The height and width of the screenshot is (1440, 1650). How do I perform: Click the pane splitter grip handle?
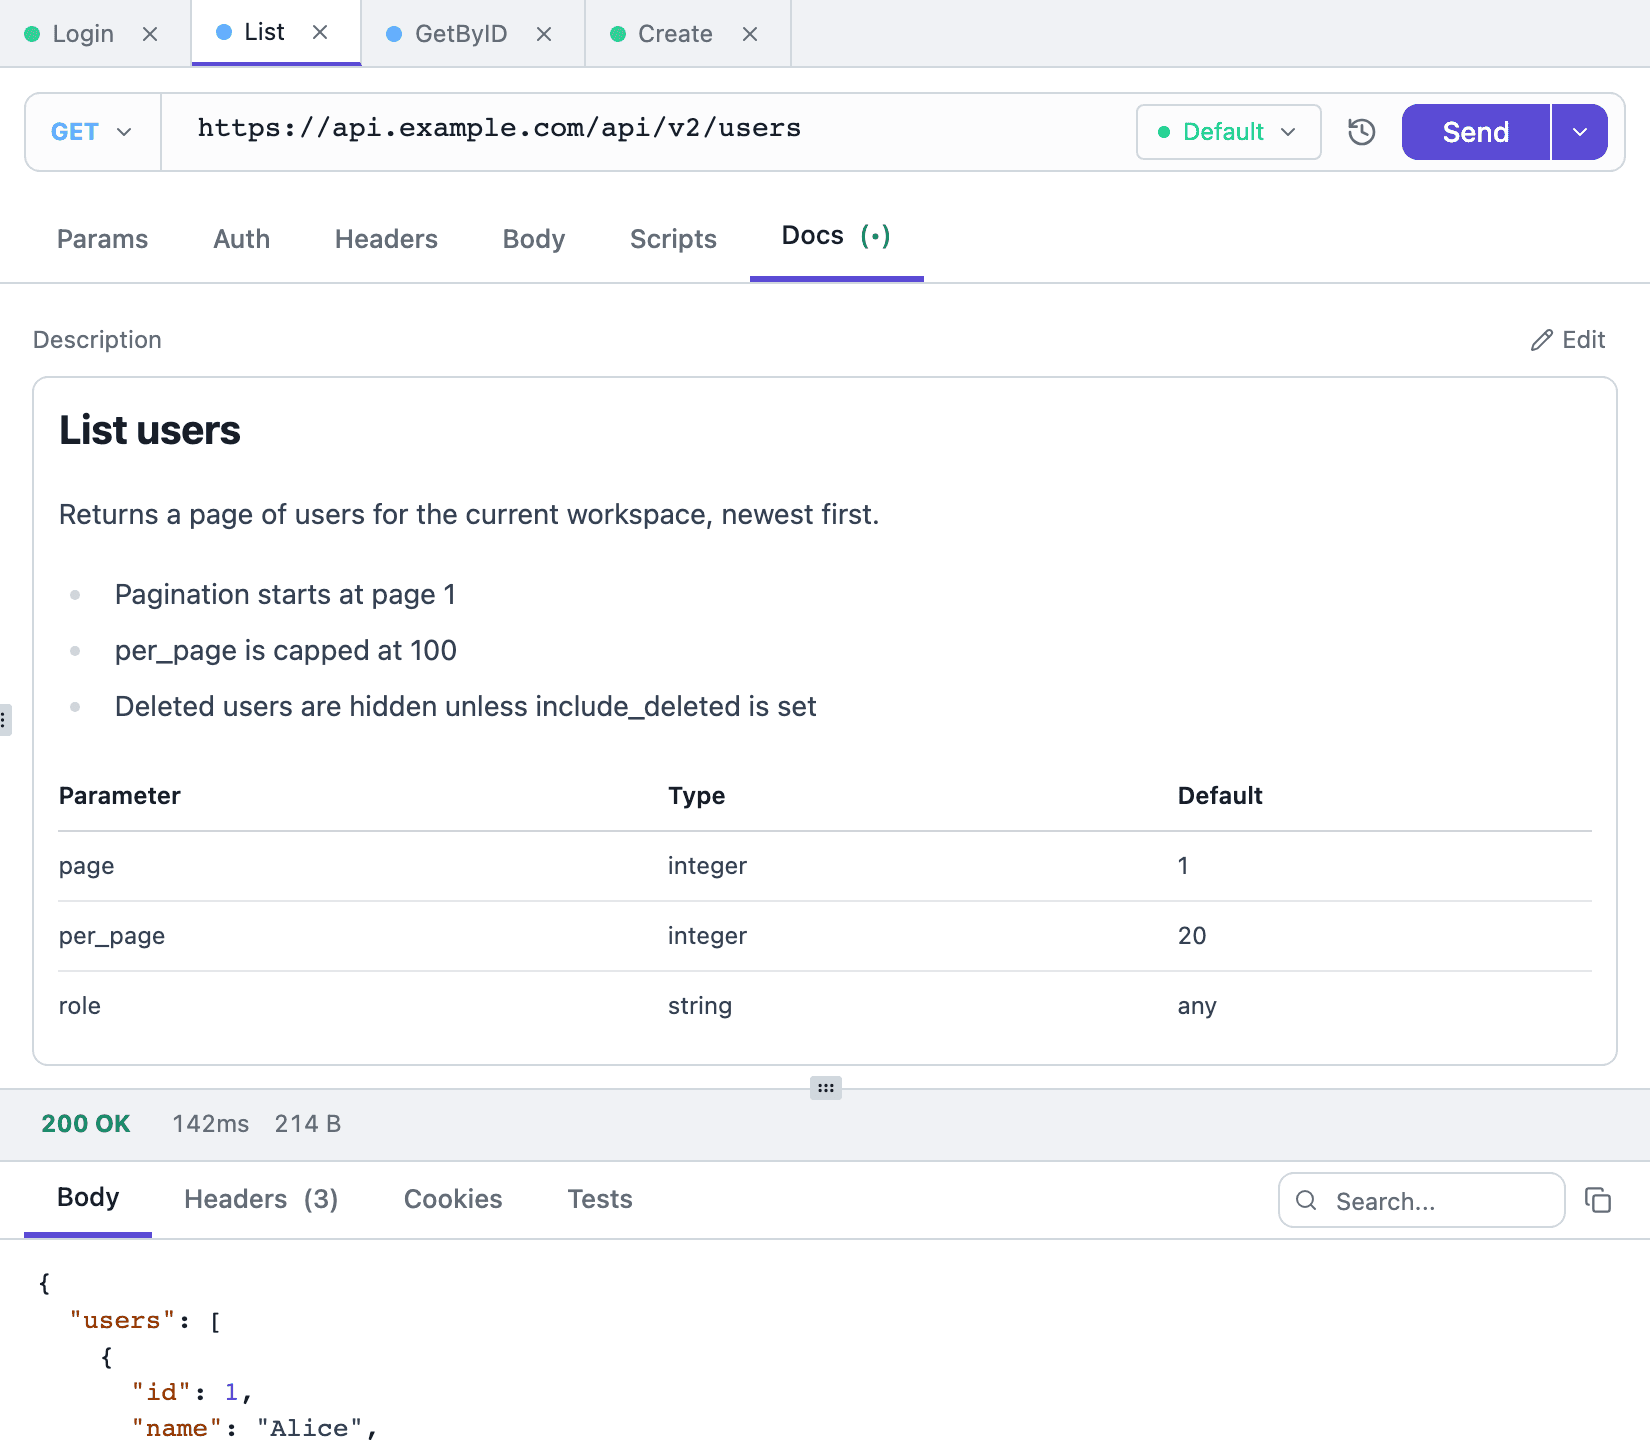click(826, 1088)
